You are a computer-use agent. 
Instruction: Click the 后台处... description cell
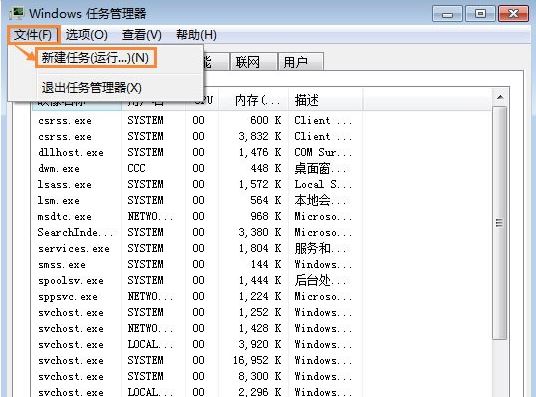pos(320,281)
